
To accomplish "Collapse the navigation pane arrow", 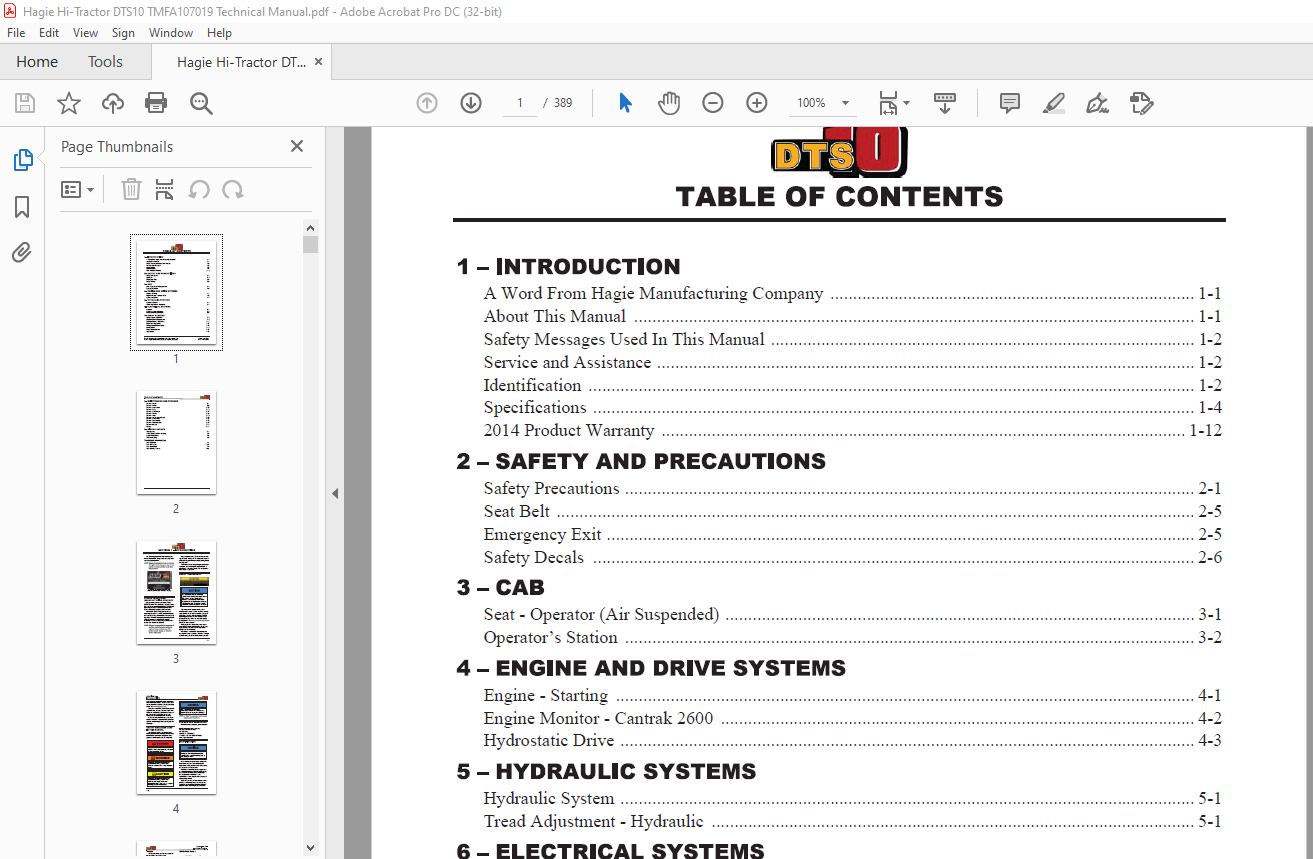I will click(x=335, y=493).
